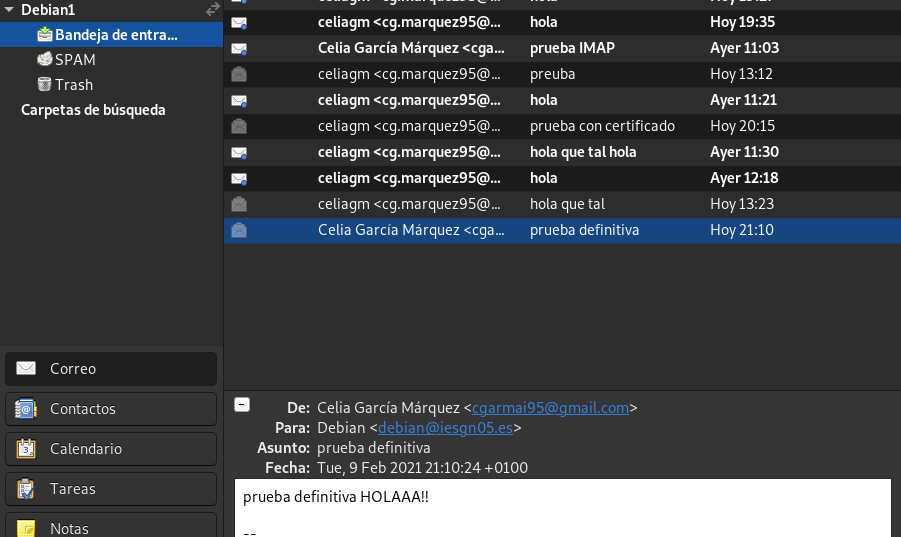The height and width of the screenshot is (537, 901).
Task: Select the 'prueba con certificado' message
Action: coord(602,126)
